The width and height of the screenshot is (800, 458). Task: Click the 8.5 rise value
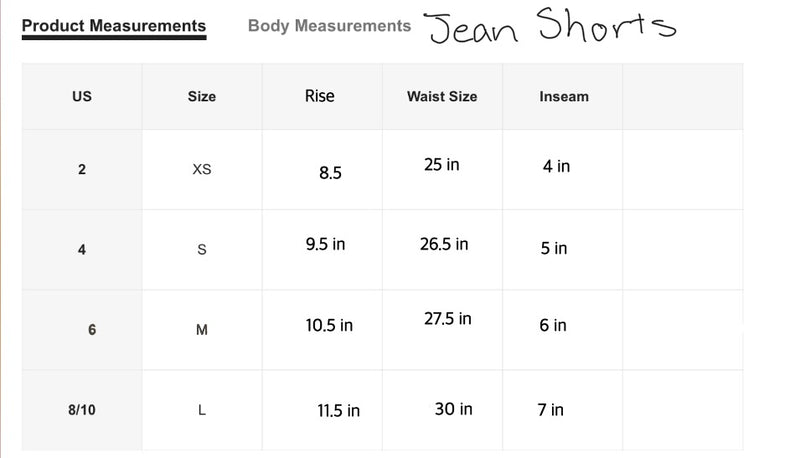coord(330,173)
